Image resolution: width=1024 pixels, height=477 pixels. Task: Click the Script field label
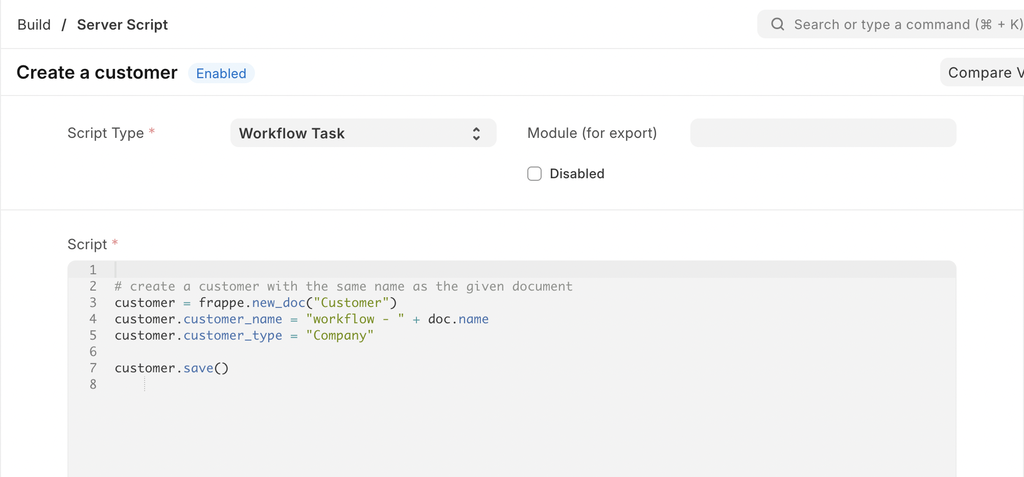88,244
